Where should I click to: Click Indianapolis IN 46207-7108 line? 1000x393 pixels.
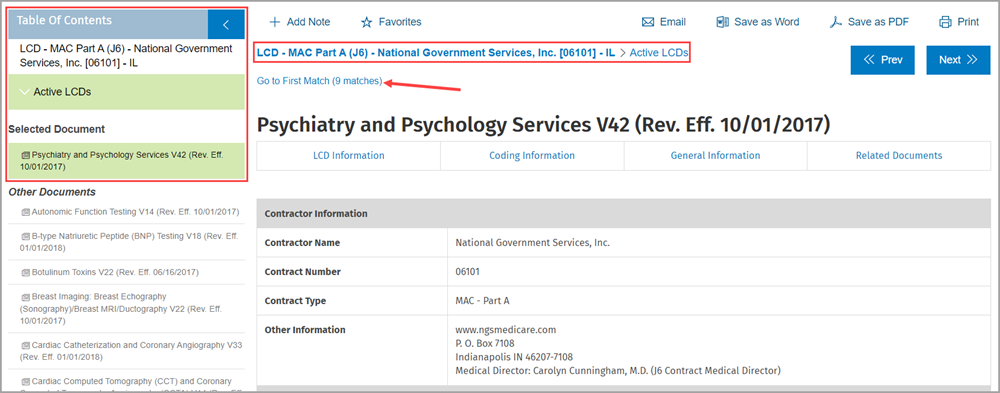514,357
